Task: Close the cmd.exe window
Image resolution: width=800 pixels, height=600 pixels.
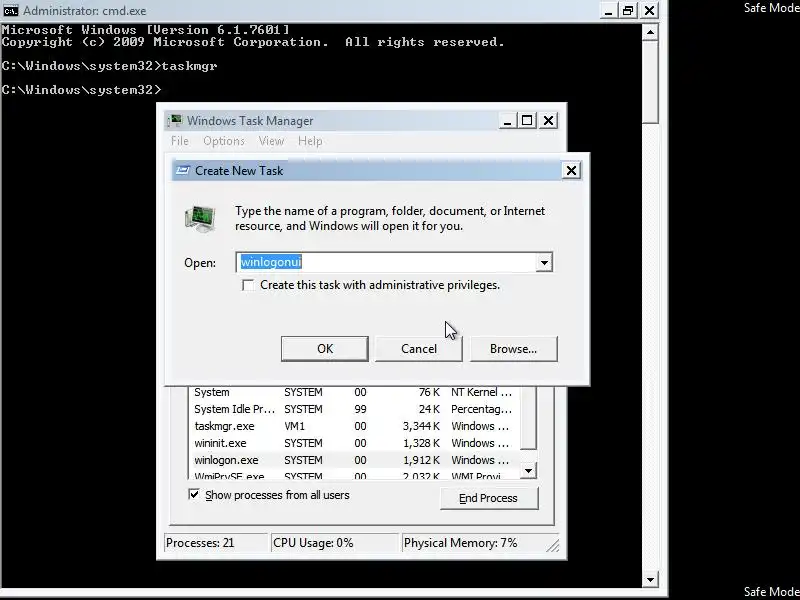Action: [x=649, y=11]
